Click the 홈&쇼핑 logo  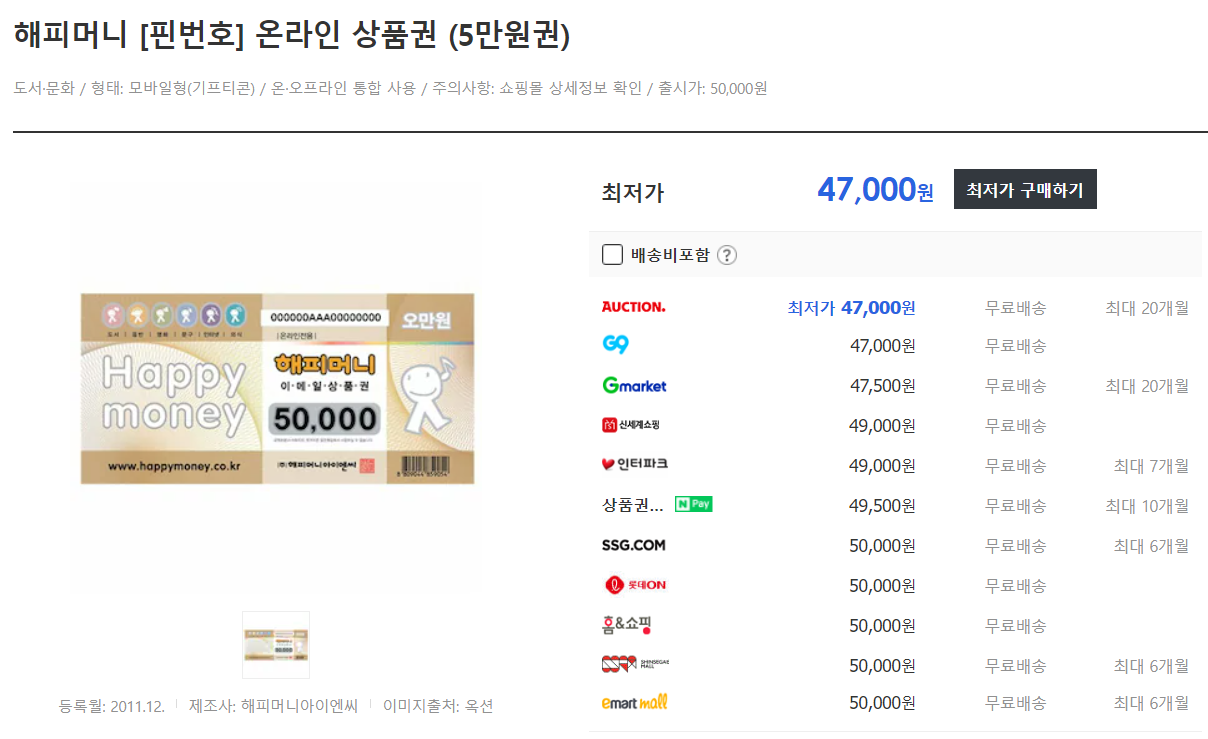point(627,625)
